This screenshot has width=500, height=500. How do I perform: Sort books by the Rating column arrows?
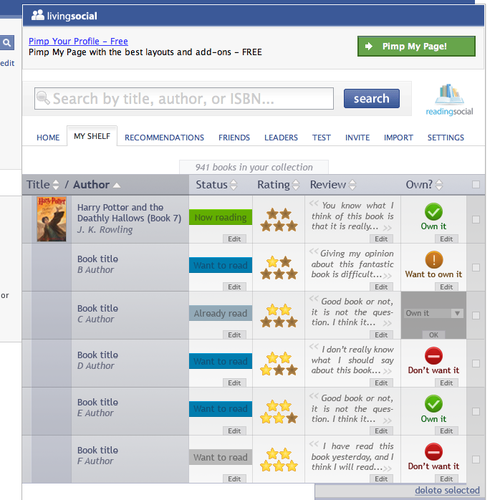[296, 185]
